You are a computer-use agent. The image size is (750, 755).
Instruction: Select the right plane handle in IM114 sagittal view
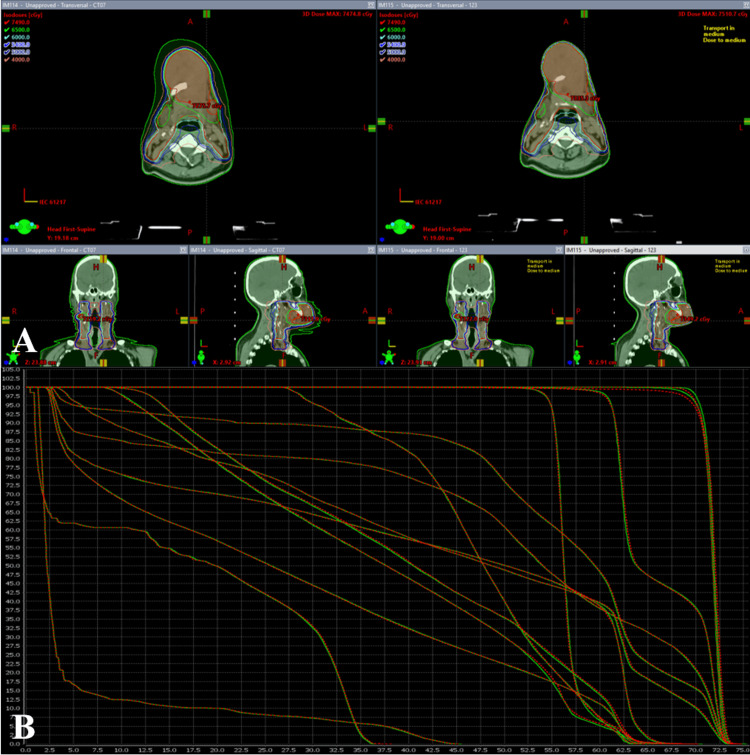372,320
